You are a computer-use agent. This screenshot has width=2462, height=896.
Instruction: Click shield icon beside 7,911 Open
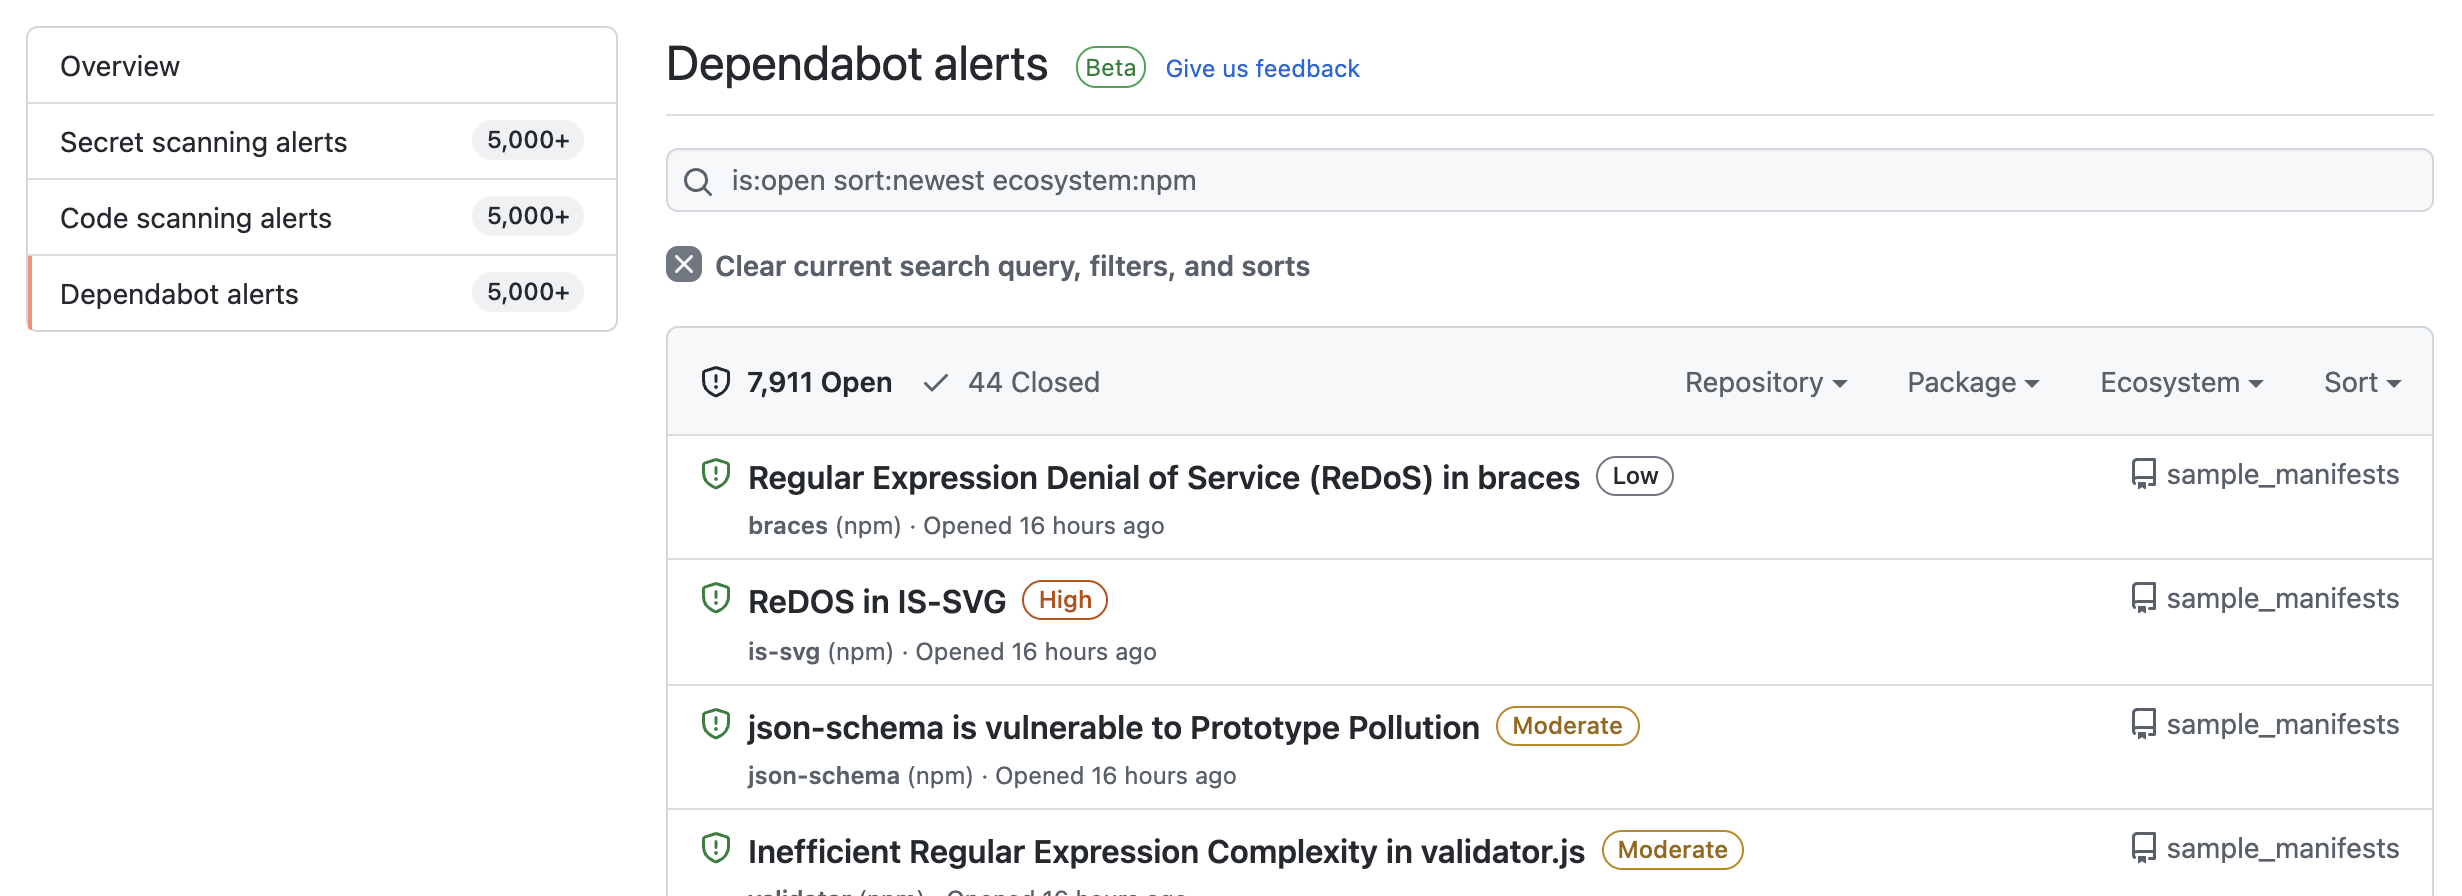[x=716, y=382]
